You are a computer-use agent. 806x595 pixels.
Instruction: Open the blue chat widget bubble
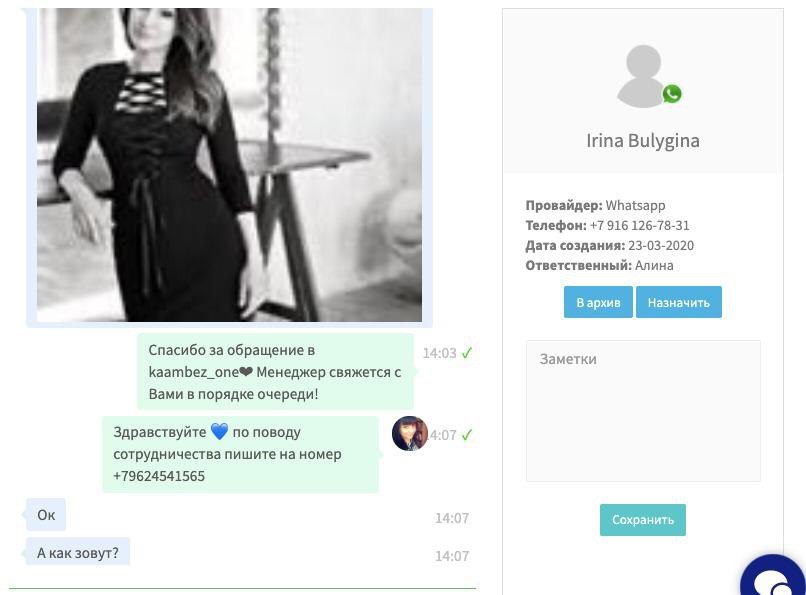775,577
